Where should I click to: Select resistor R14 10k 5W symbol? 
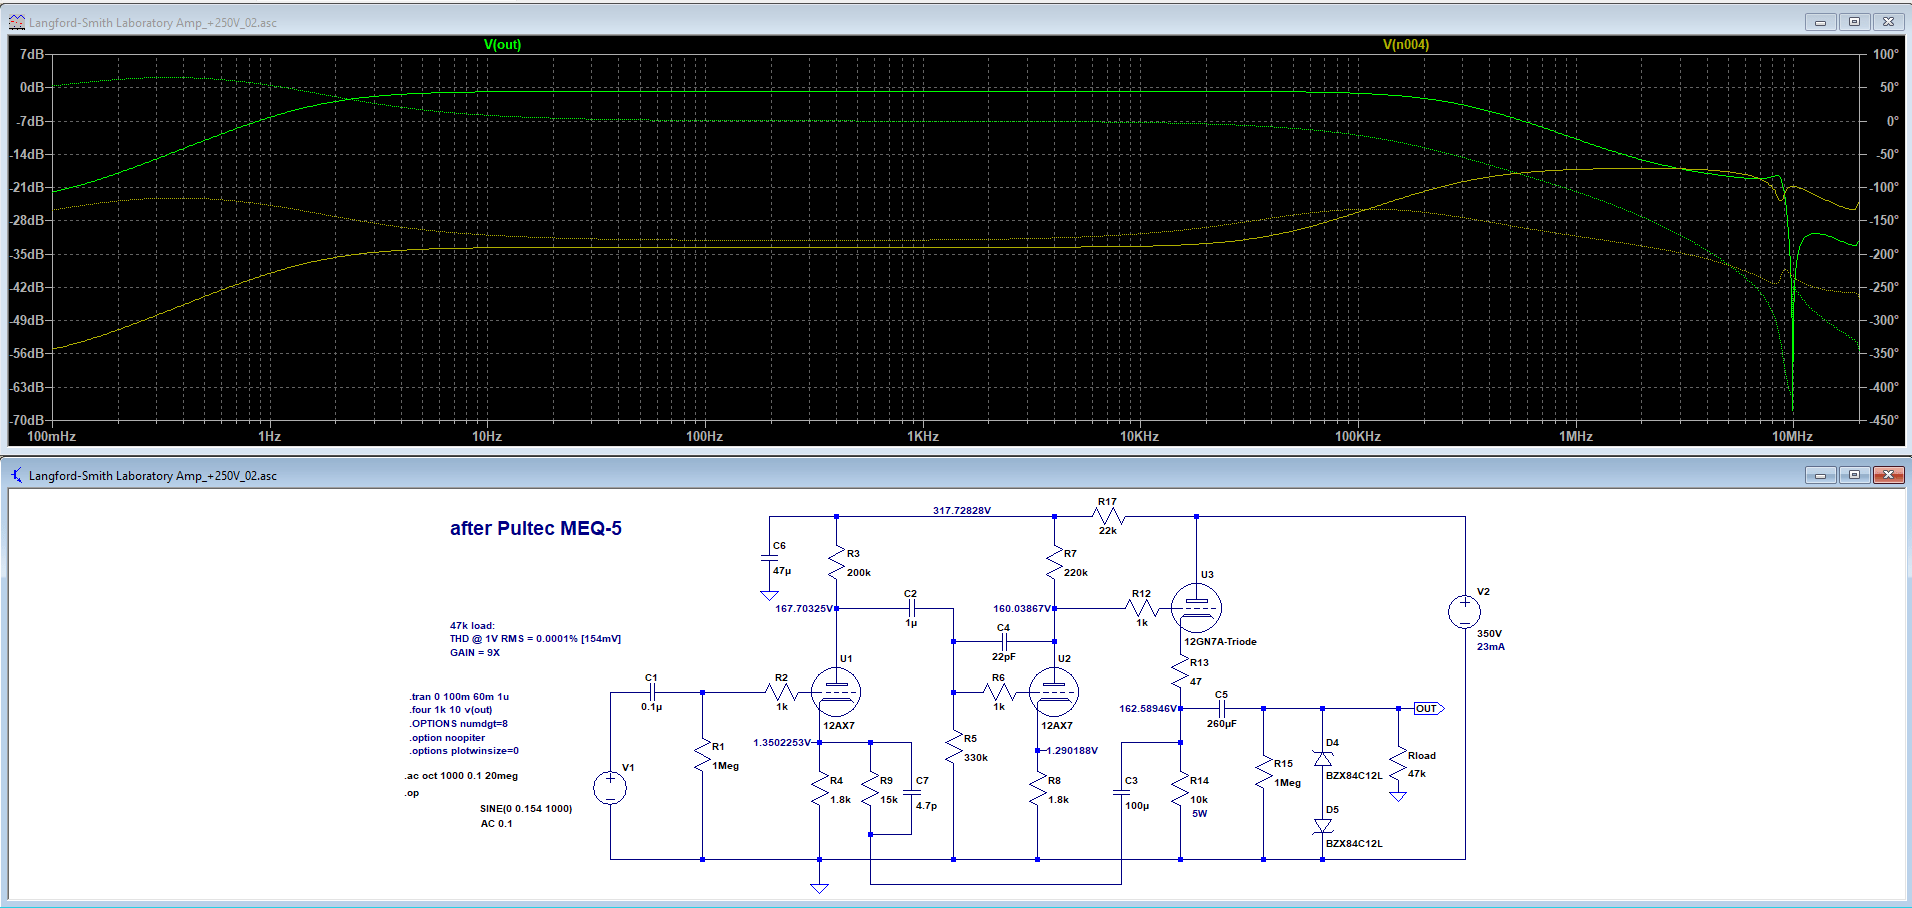tap(1181, 790)
